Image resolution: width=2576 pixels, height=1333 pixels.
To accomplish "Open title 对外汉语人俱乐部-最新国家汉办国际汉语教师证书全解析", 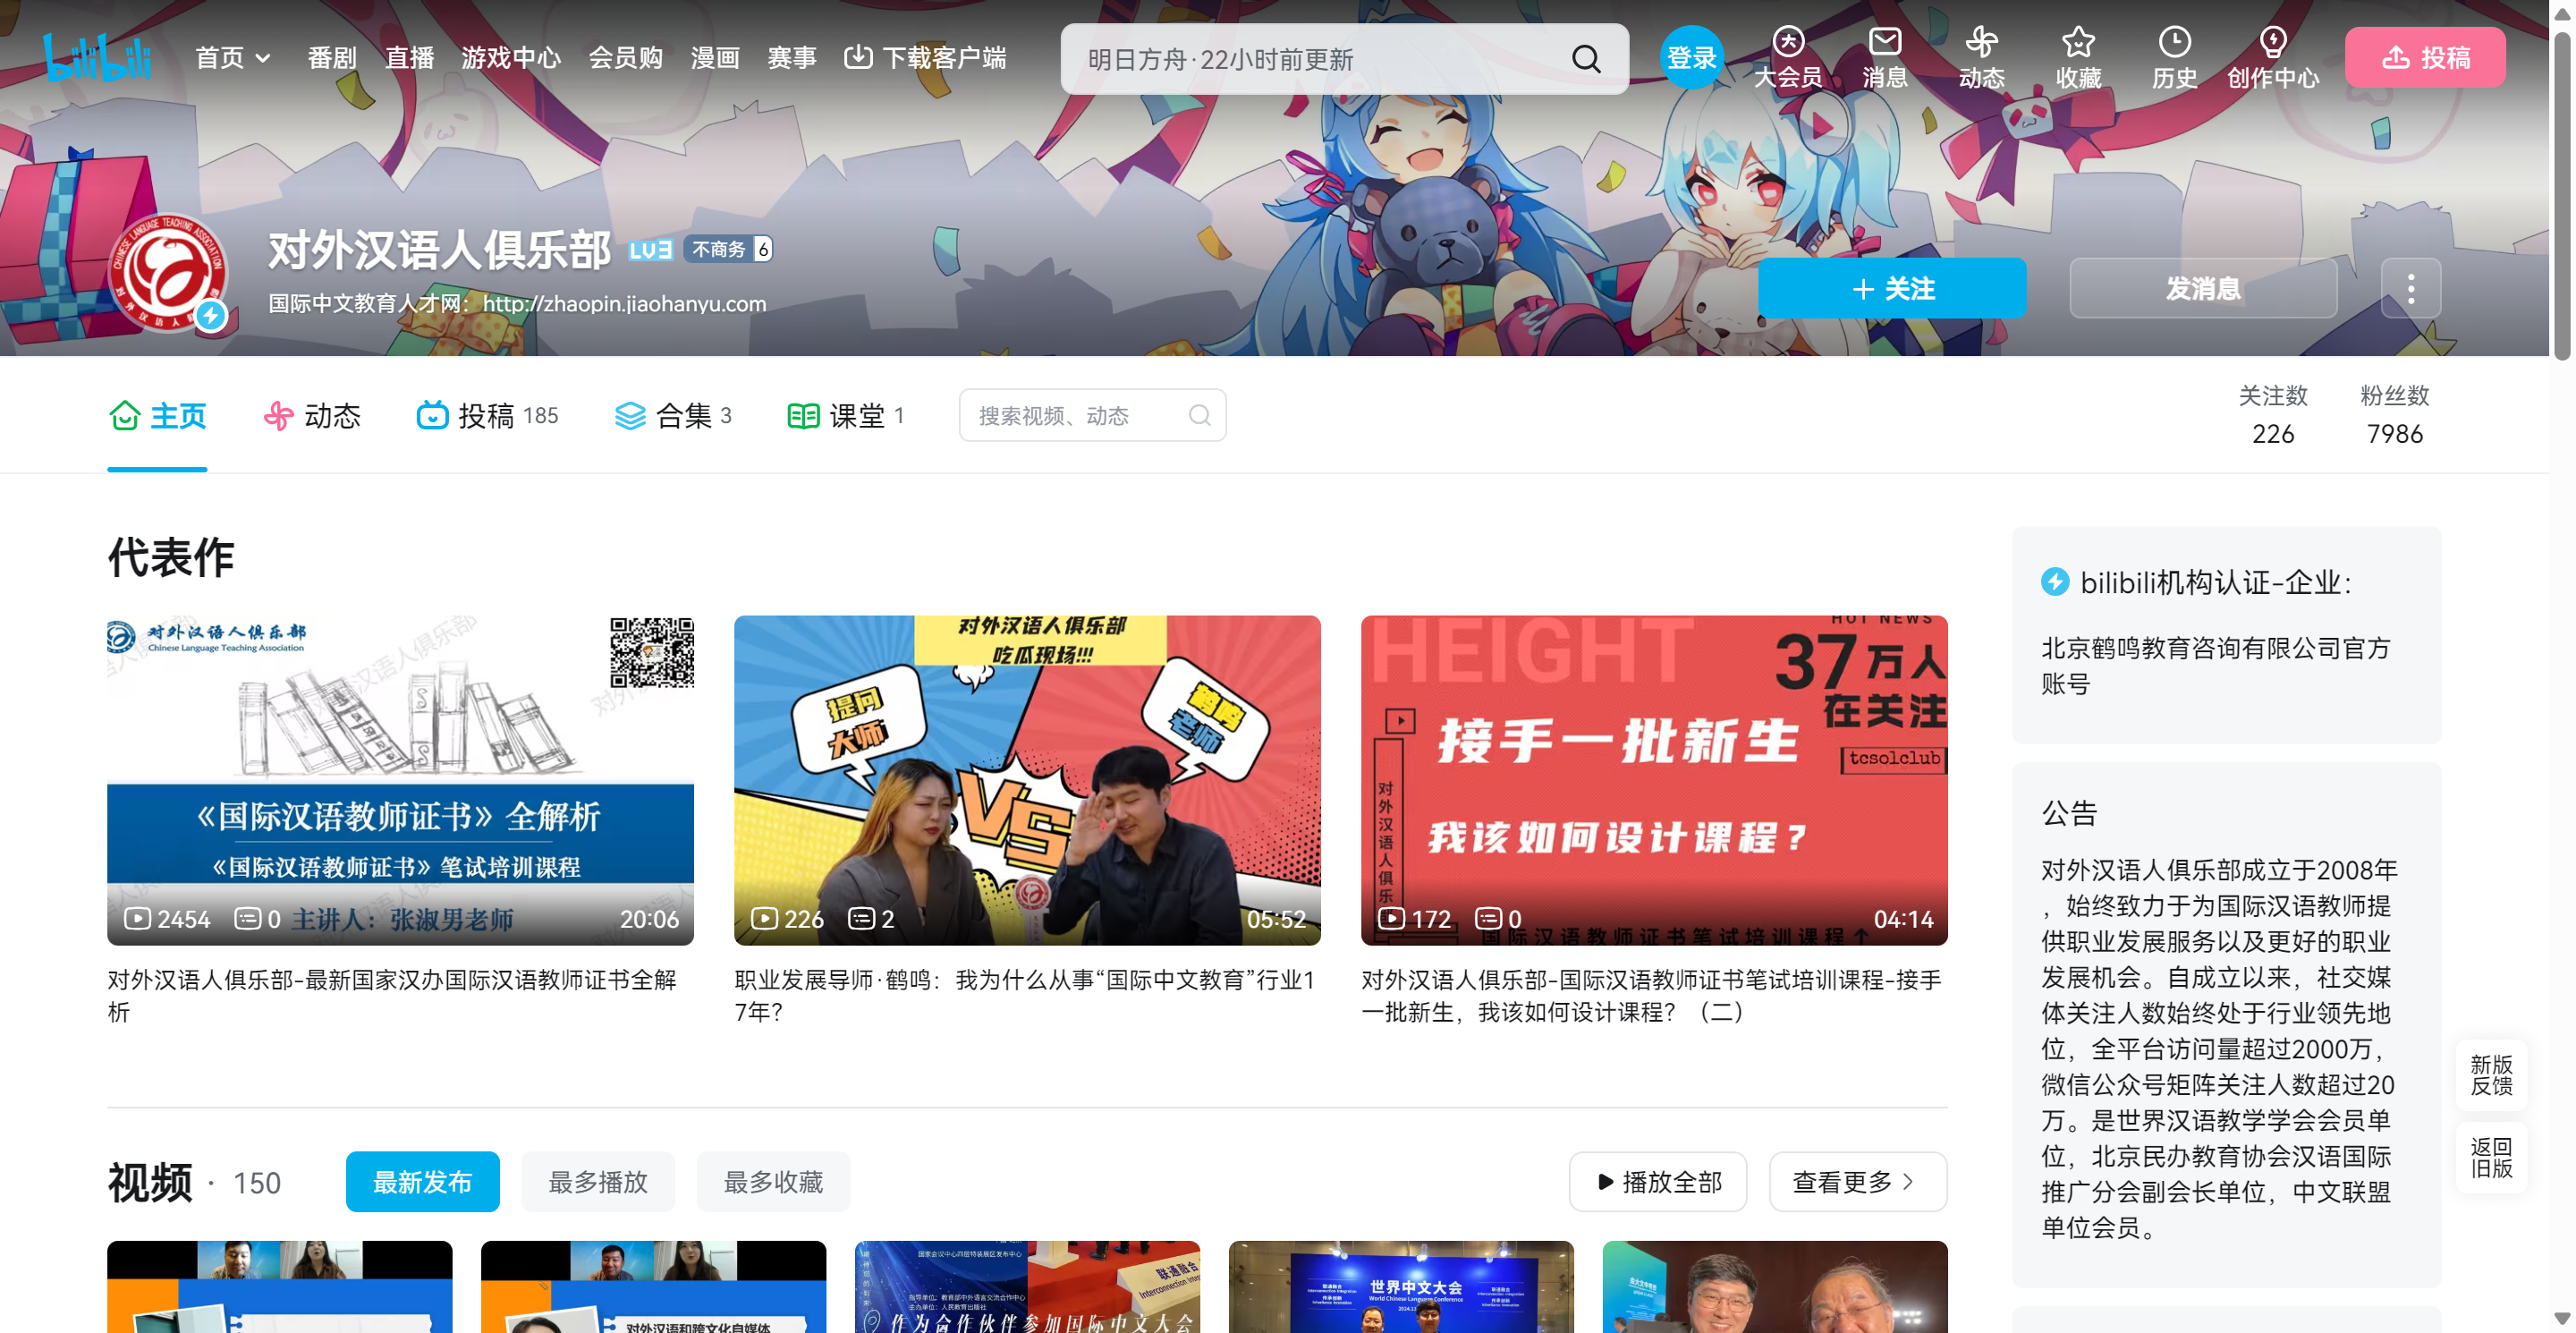I will pos(392,995).
